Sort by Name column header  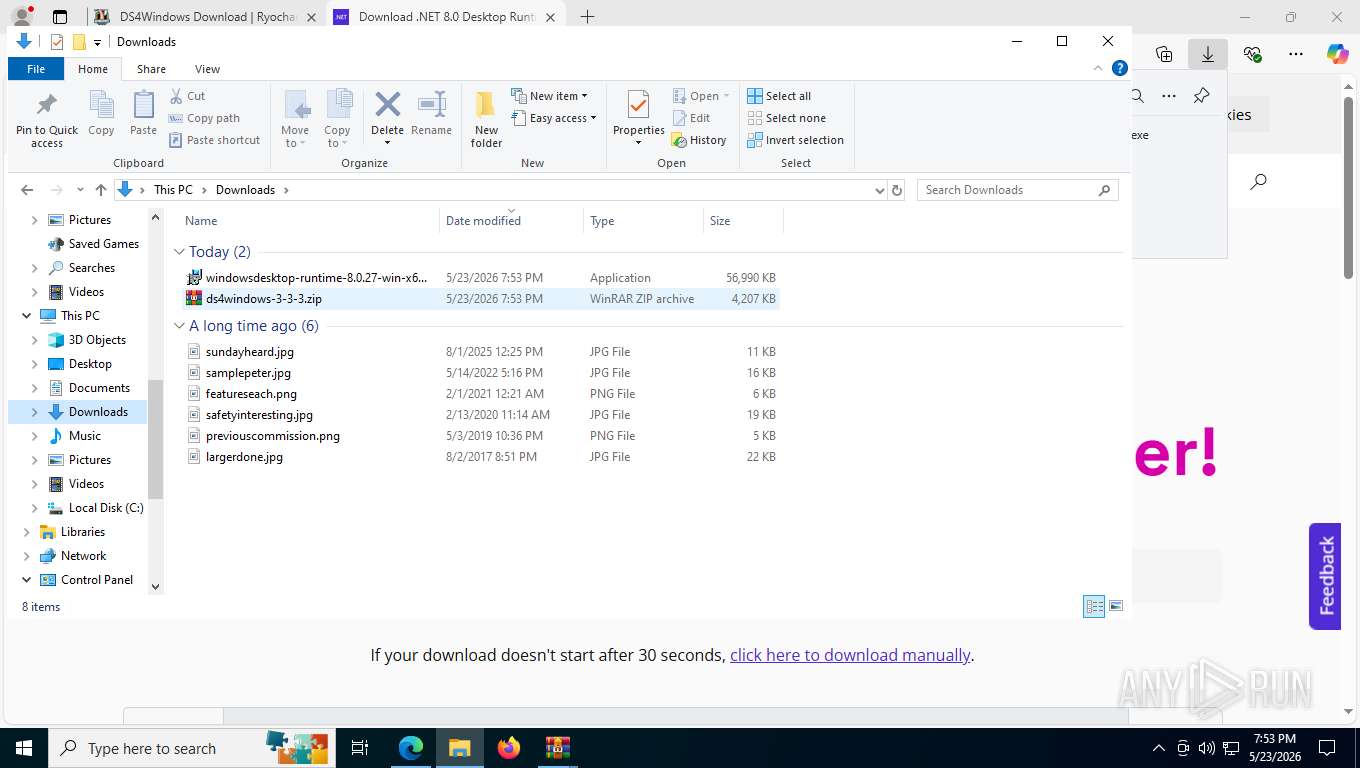(309, 221)
